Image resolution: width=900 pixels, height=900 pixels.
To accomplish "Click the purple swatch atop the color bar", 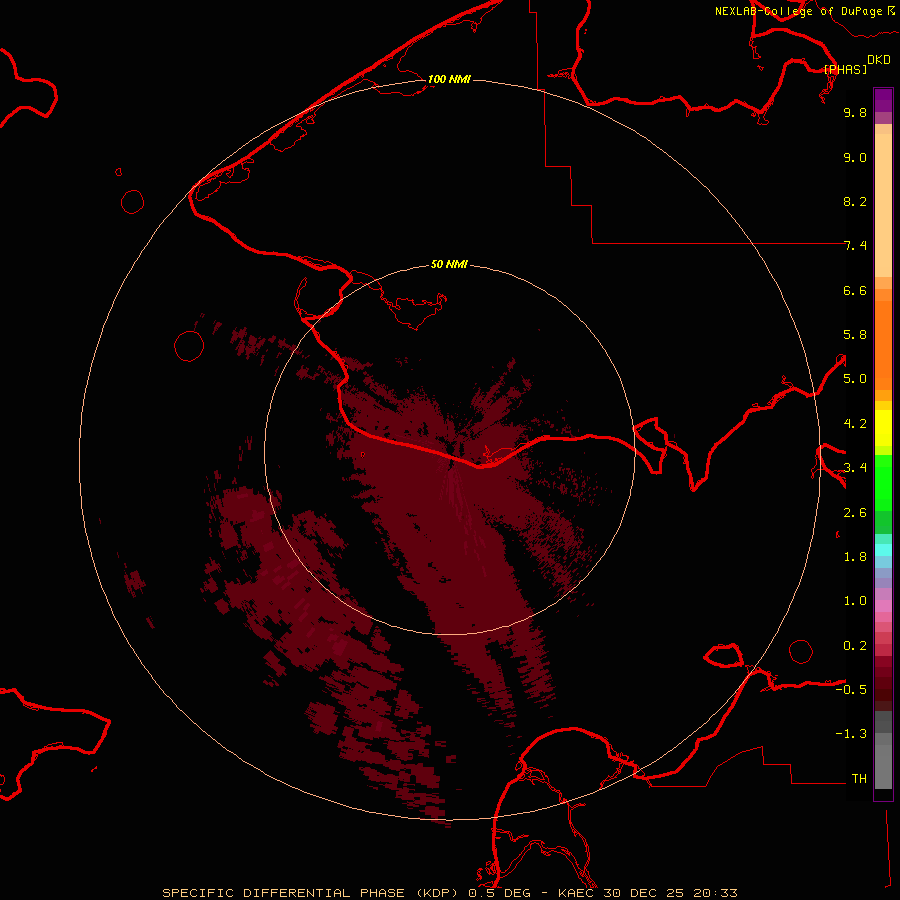I will [x=883, y=100].
